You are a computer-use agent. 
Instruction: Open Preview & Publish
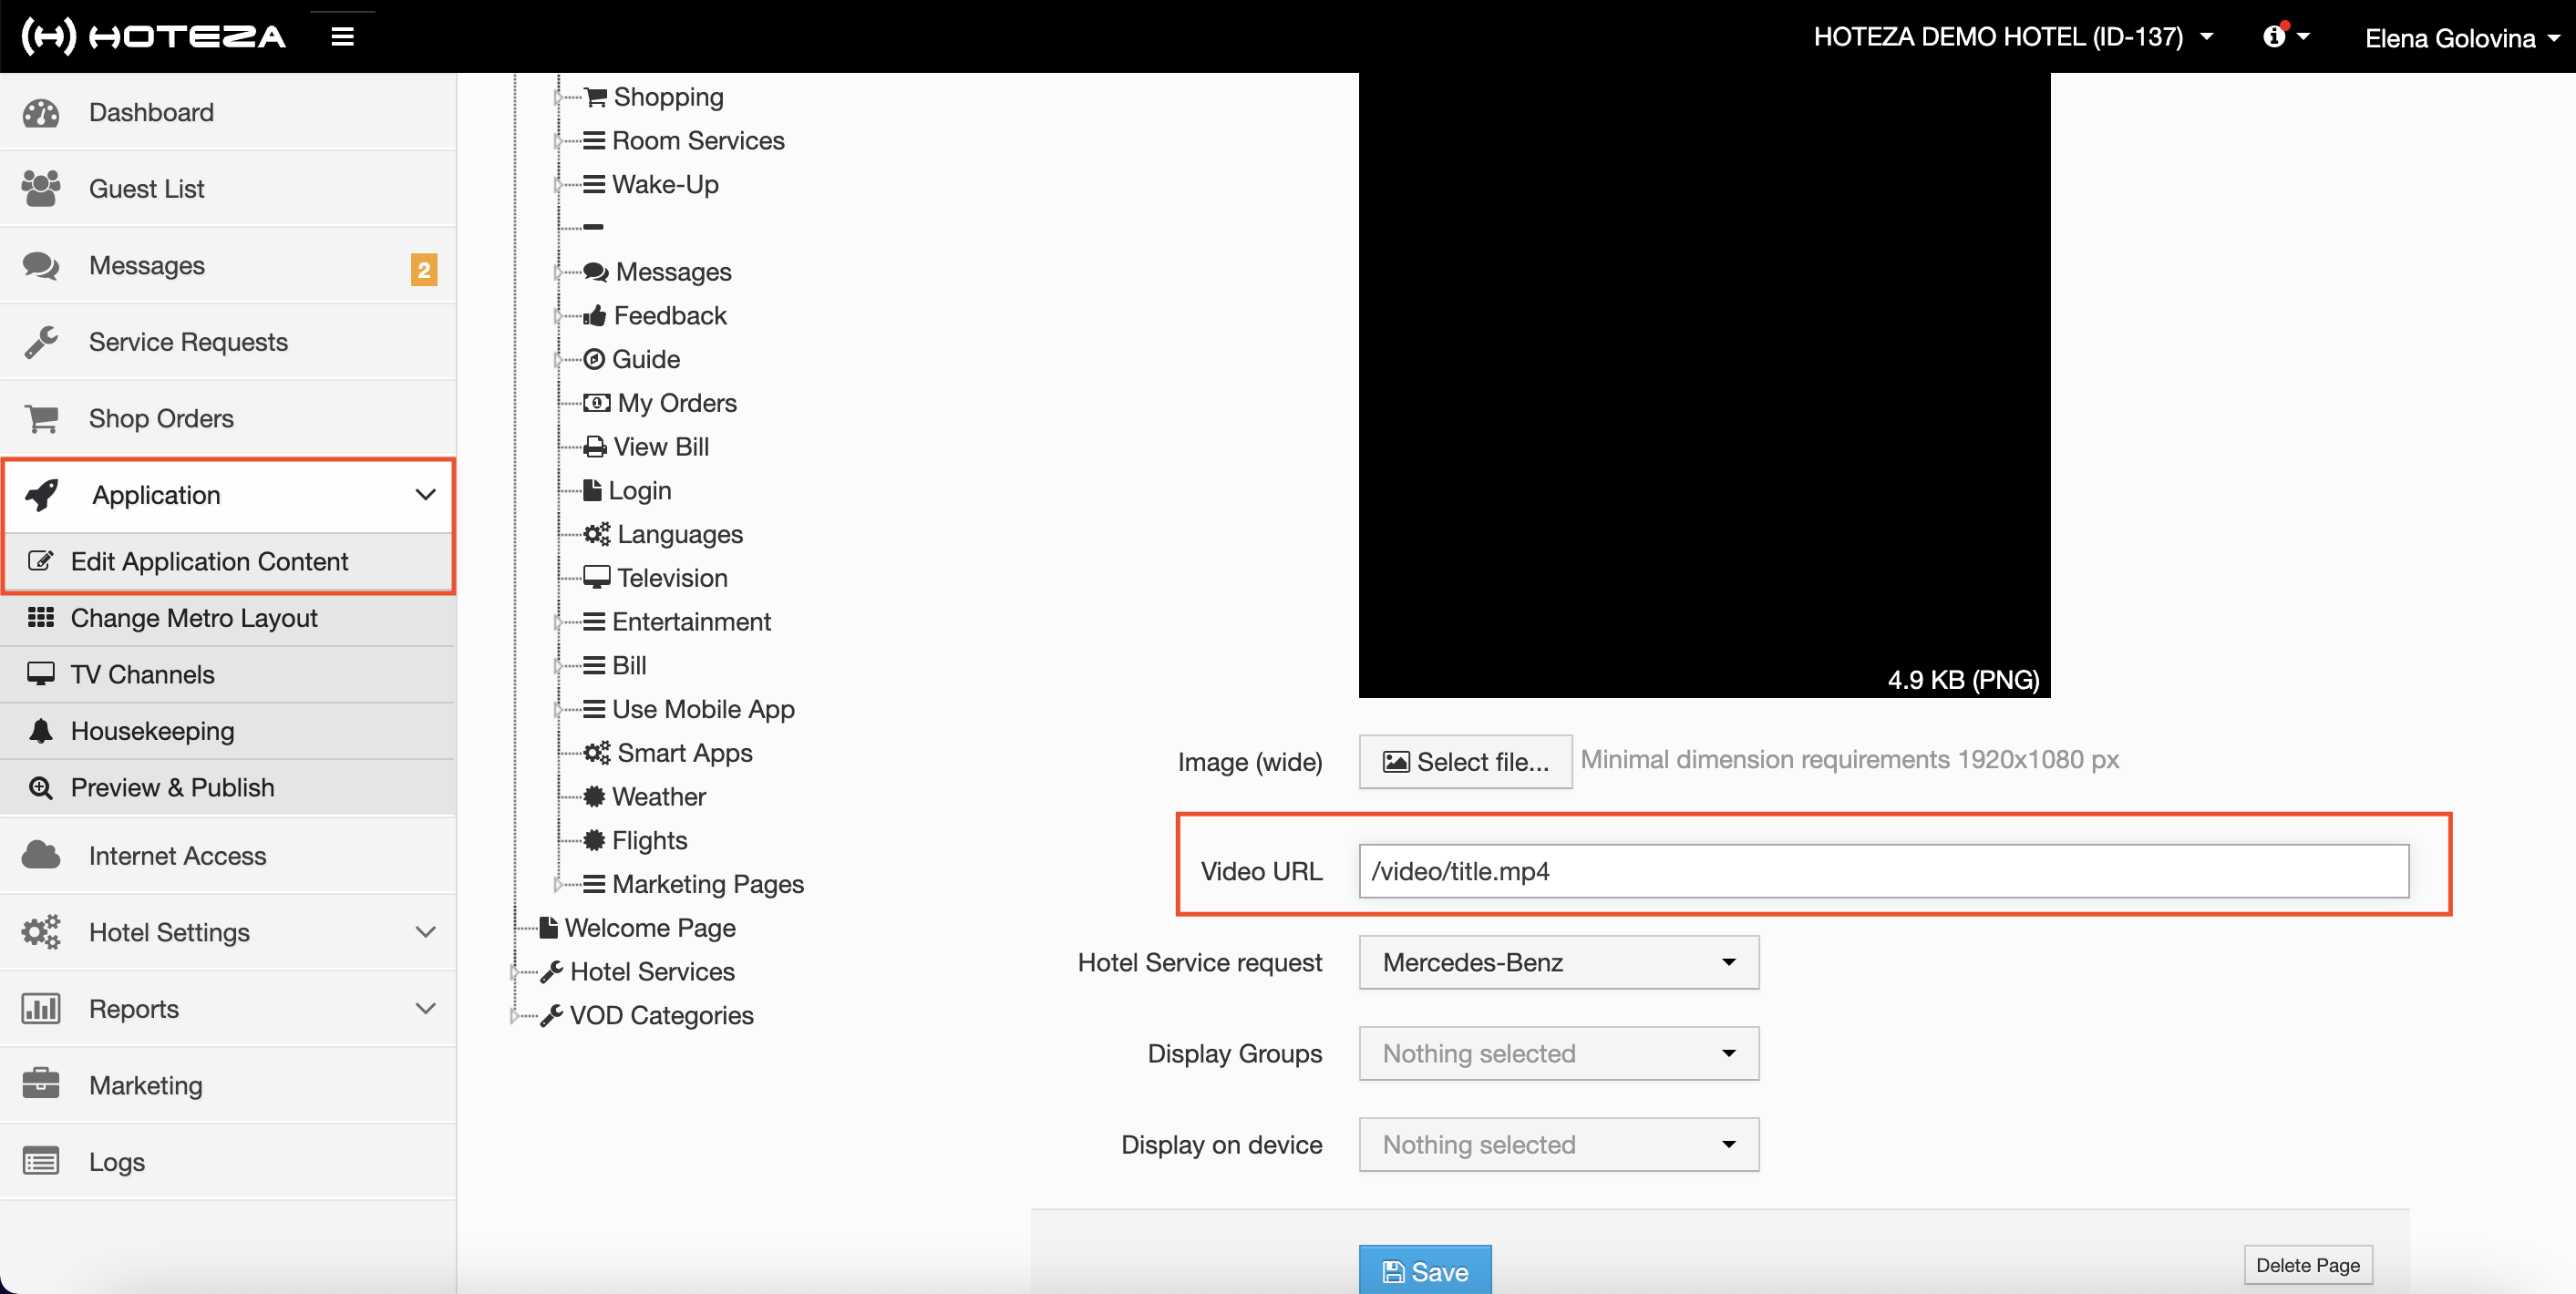pyautogui.click(x=228, y=788)
